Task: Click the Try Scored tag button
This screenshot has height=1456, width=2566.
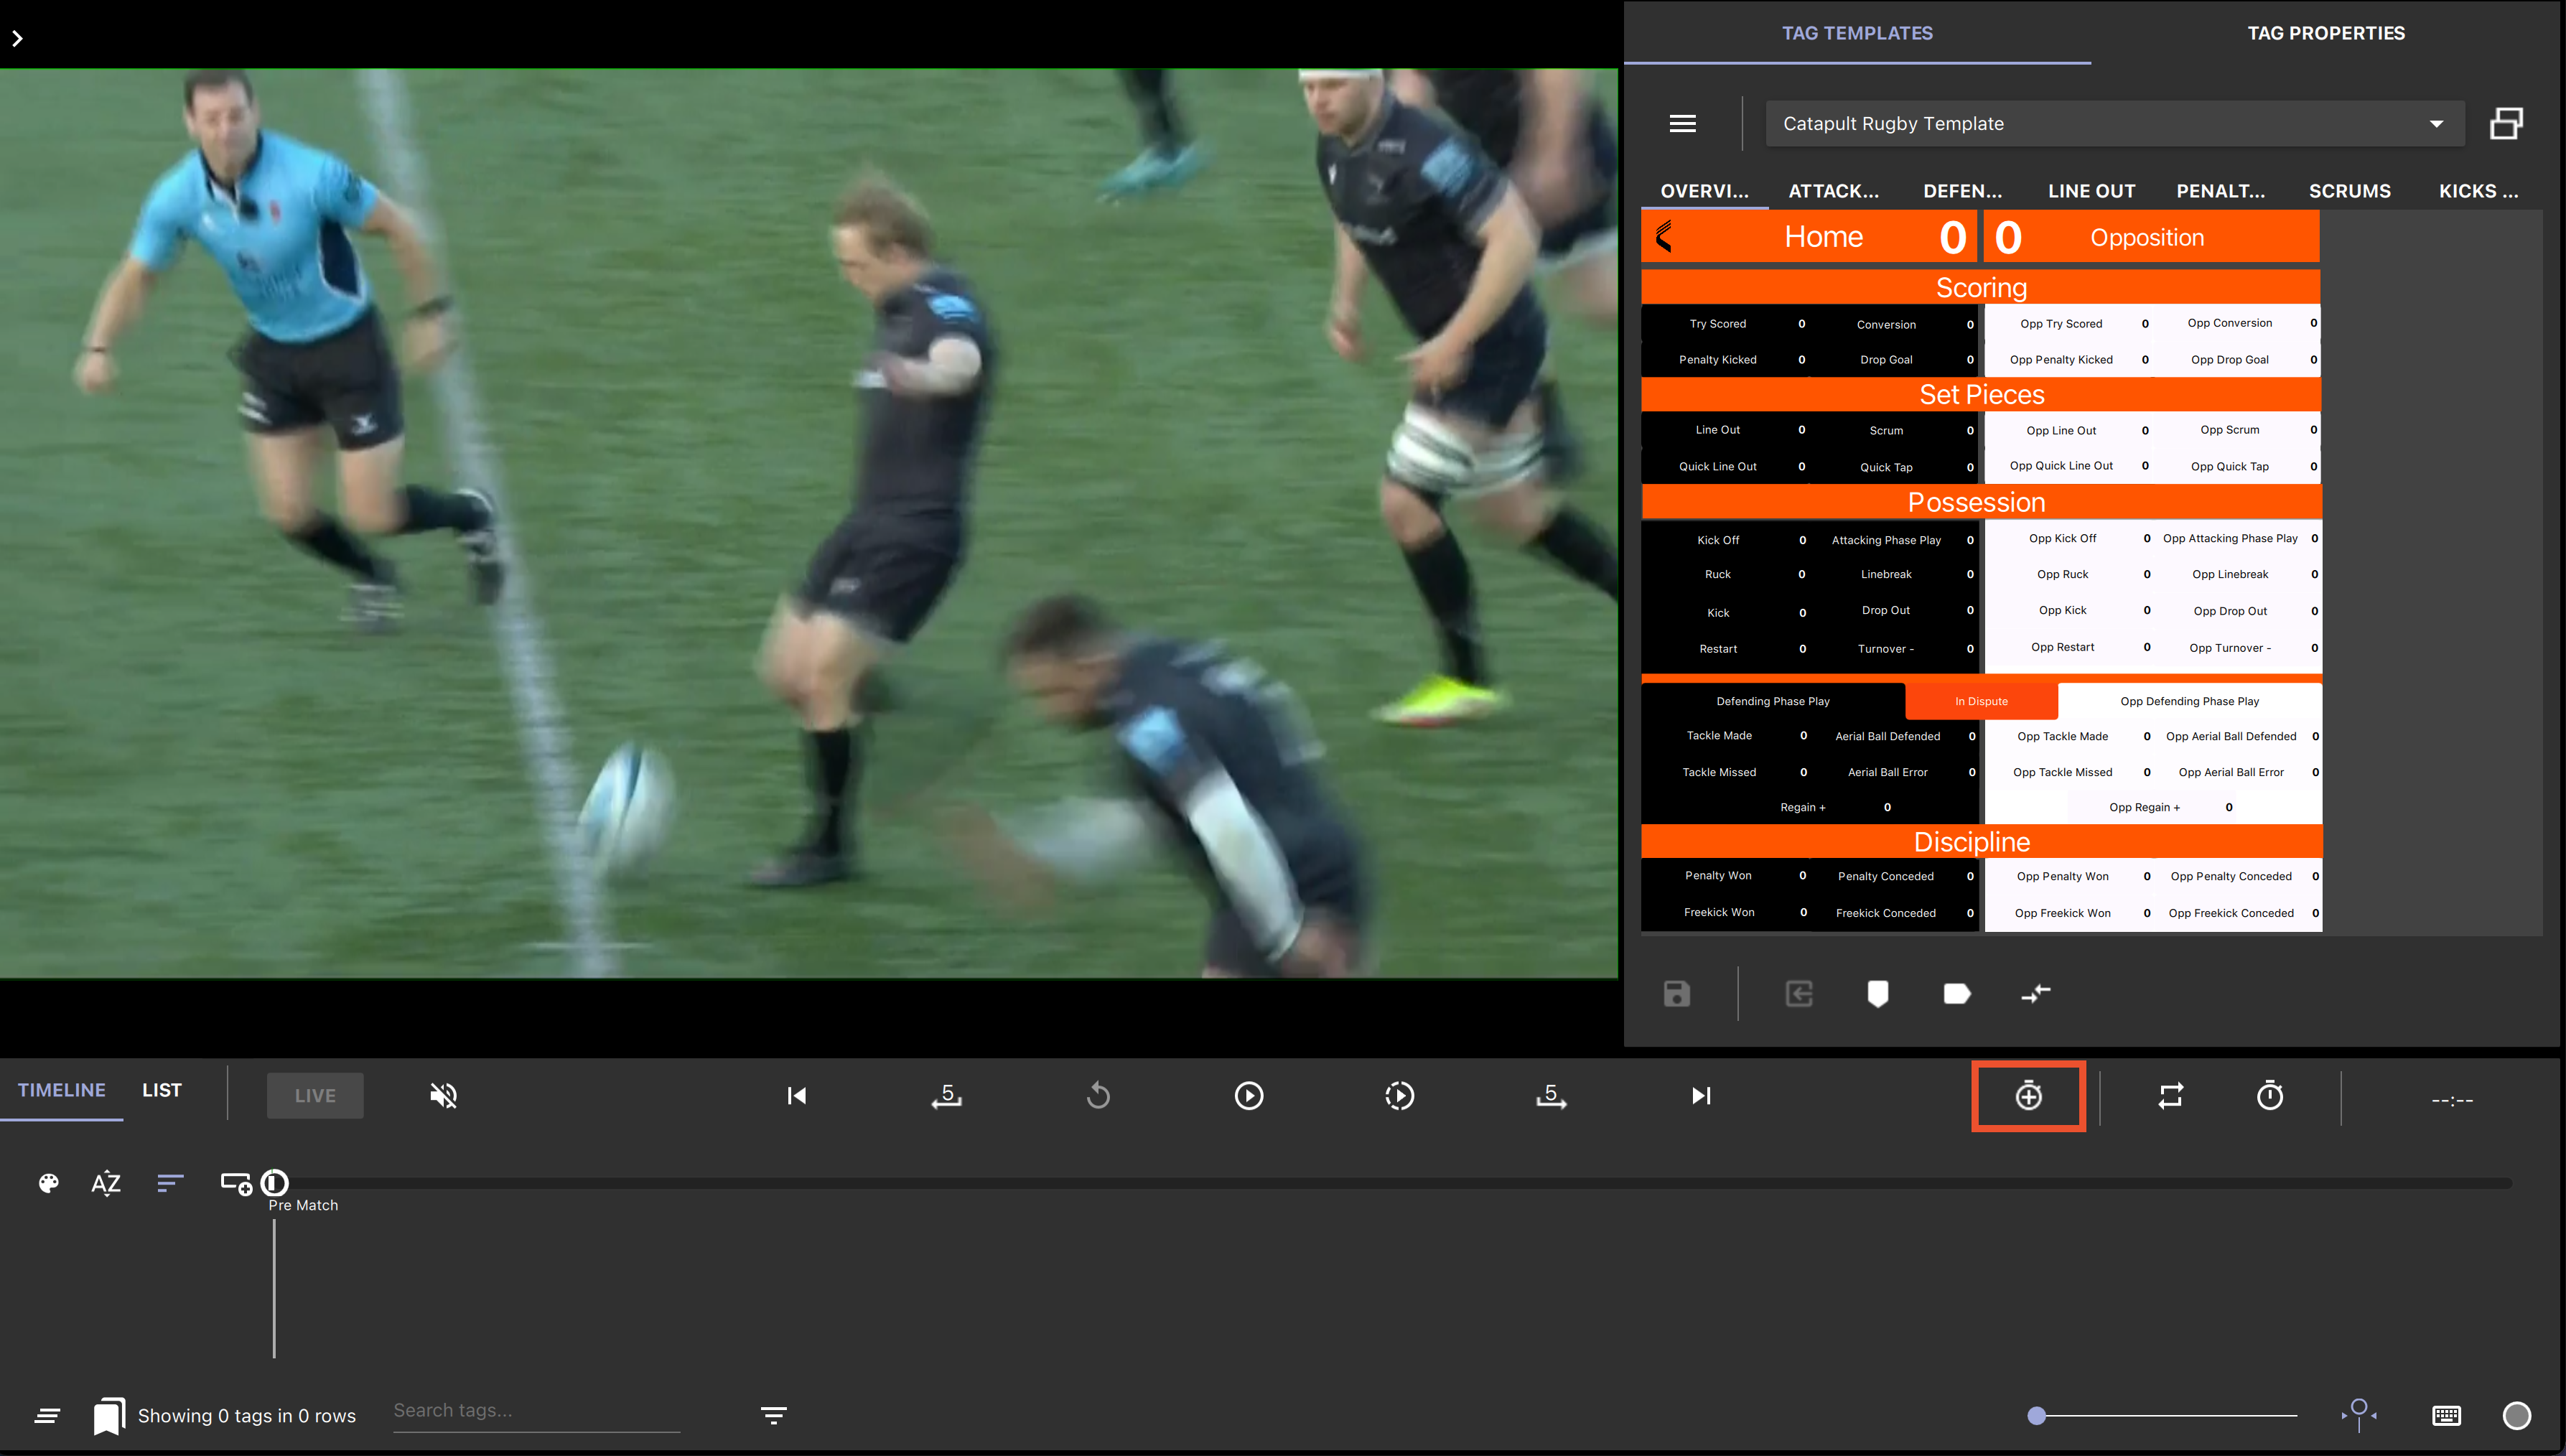Action: coord(1718,324)
